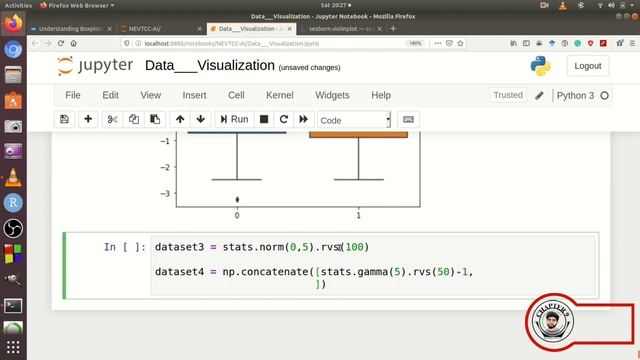Image resolution: width=640 pixels, height=360 pixels.
Task: Open the clock Sat 20:27 calendar
Action: pos(336,5)
